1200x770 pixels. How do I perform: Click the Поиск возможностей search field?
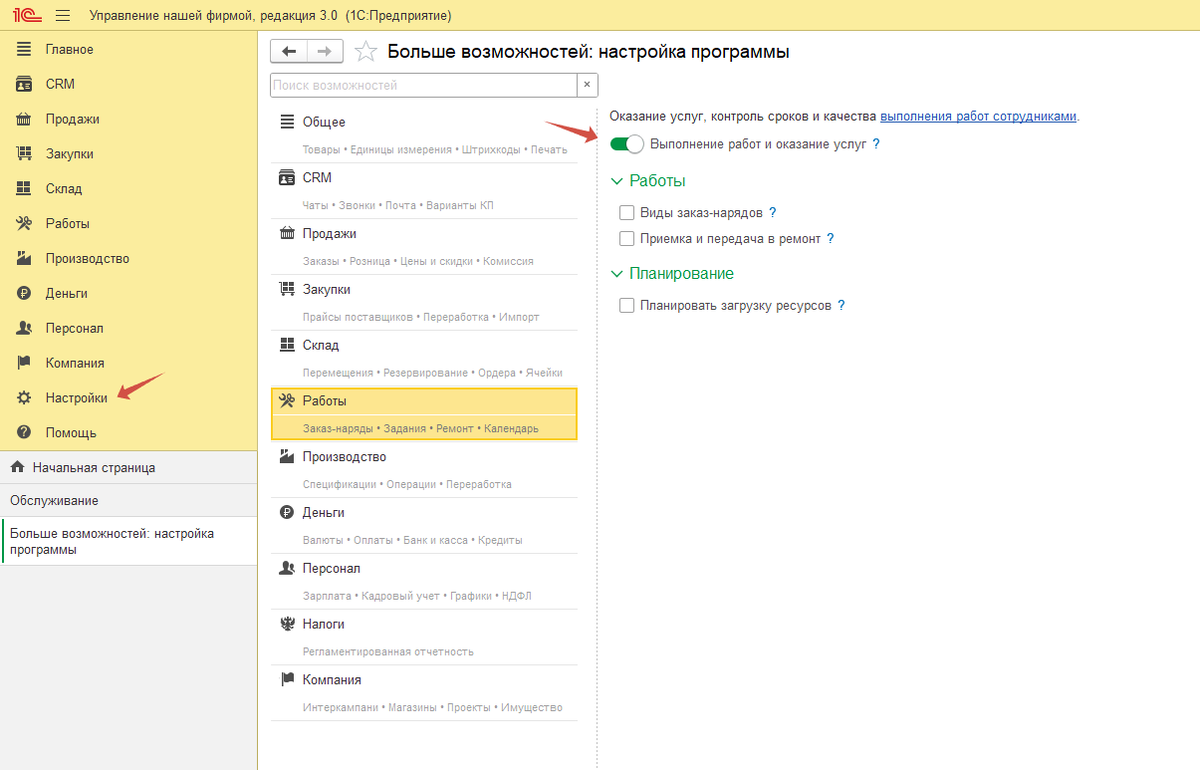click(x=423, y=85)
